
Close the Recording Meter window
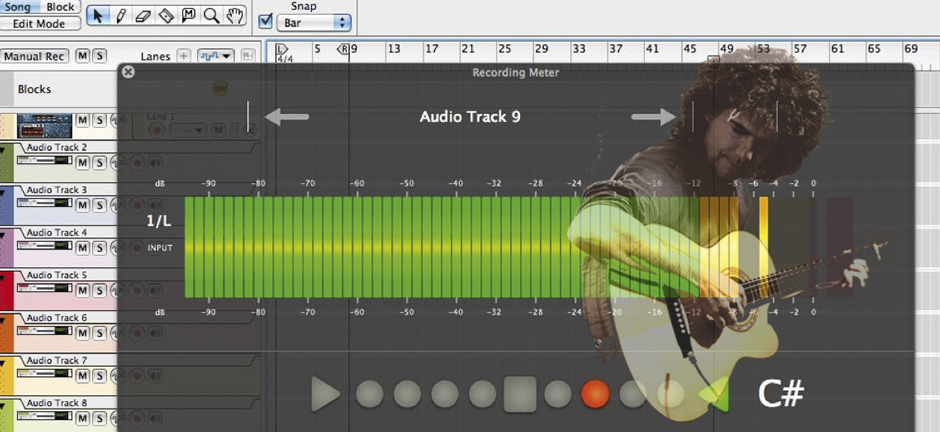[128, 72]
